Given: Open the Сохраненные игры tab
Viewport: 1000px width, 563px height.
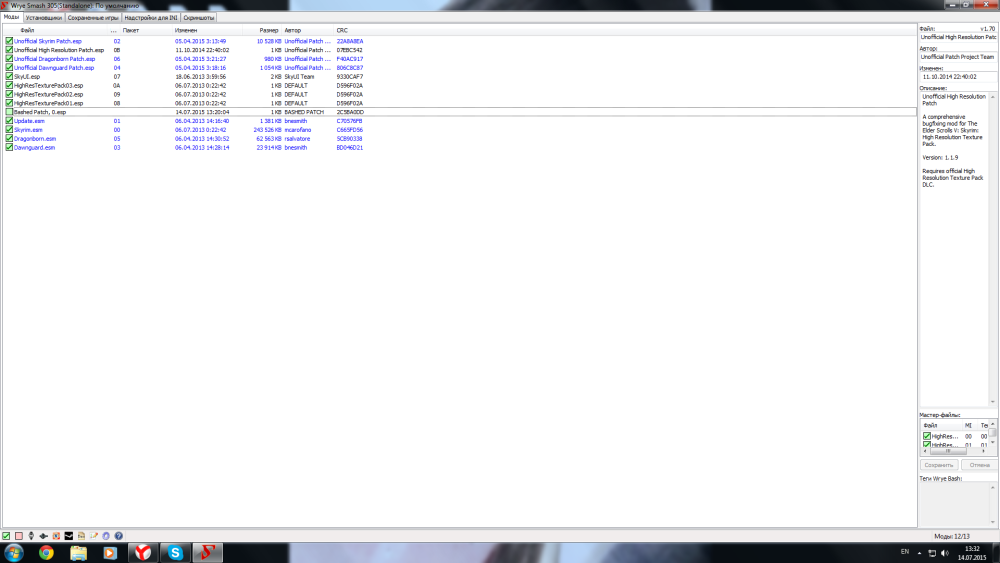Looking at the screenshot, I should pyautogui.click(x=93, y=18).
